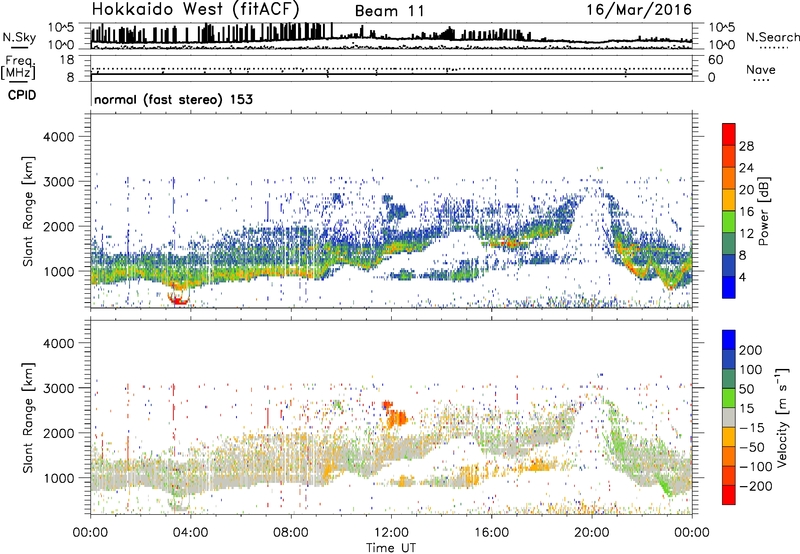
Task: Click the "18" tick on the frequency axis
Action: [67, 60]
